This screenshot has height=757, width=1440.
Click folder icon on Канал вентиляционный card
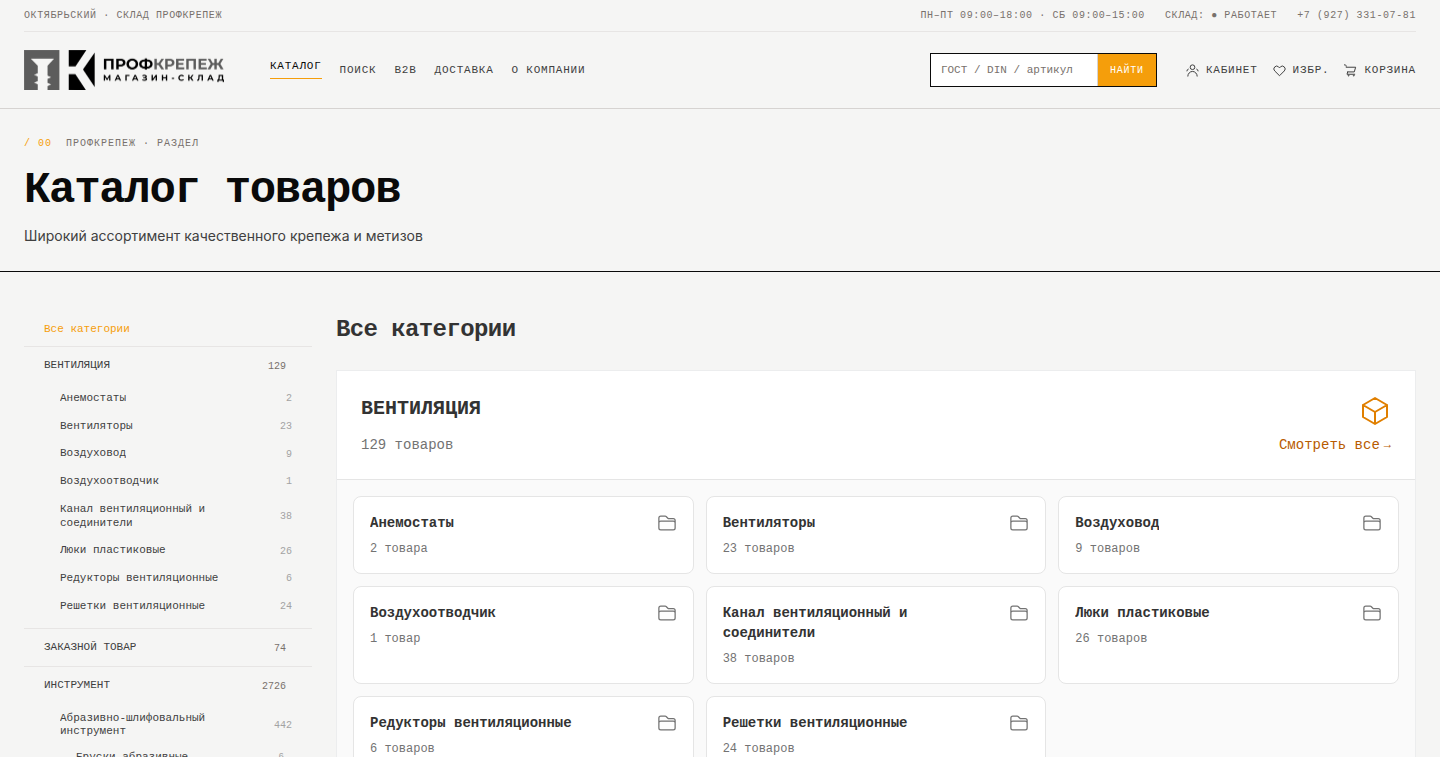(x=1019, y=613)
